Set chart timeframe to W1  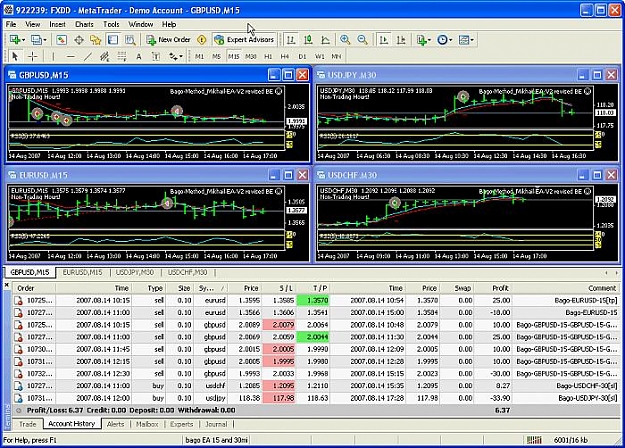[320, 56]
